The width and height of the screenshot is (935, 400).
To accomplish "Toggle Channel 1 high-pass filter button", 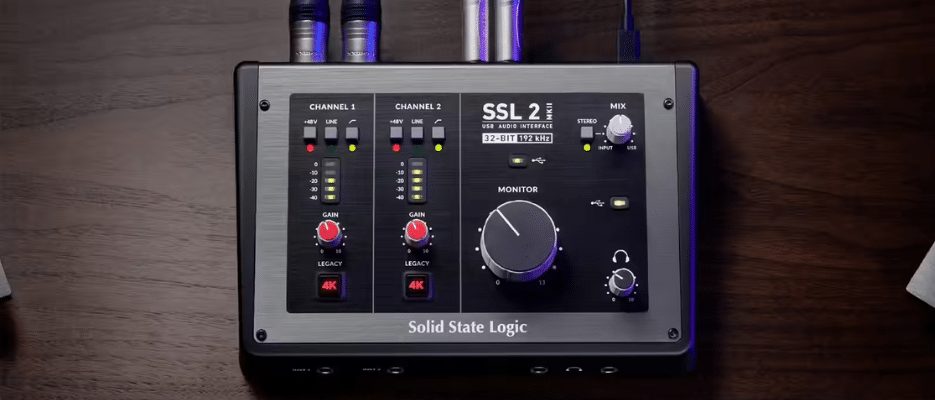I will (352, 133).
